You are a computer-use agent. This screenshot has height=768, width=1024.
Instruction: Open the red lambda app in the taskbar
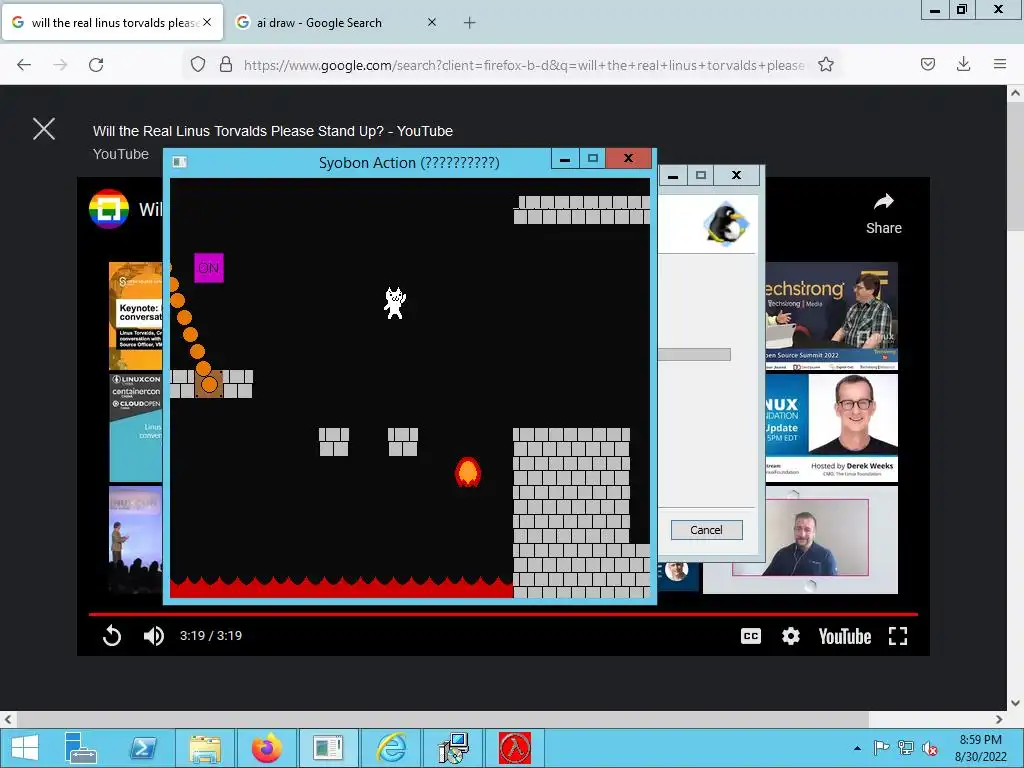point(515,748)
